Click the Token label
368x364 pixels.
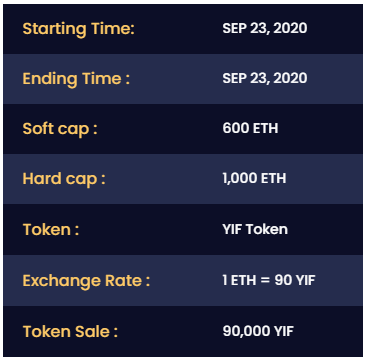51,230
